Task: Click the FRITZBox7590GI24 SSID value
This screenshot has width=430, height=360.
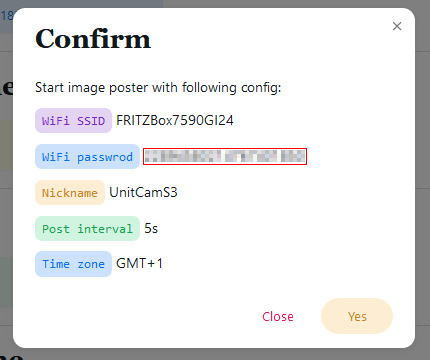Action: click(175, 120)
